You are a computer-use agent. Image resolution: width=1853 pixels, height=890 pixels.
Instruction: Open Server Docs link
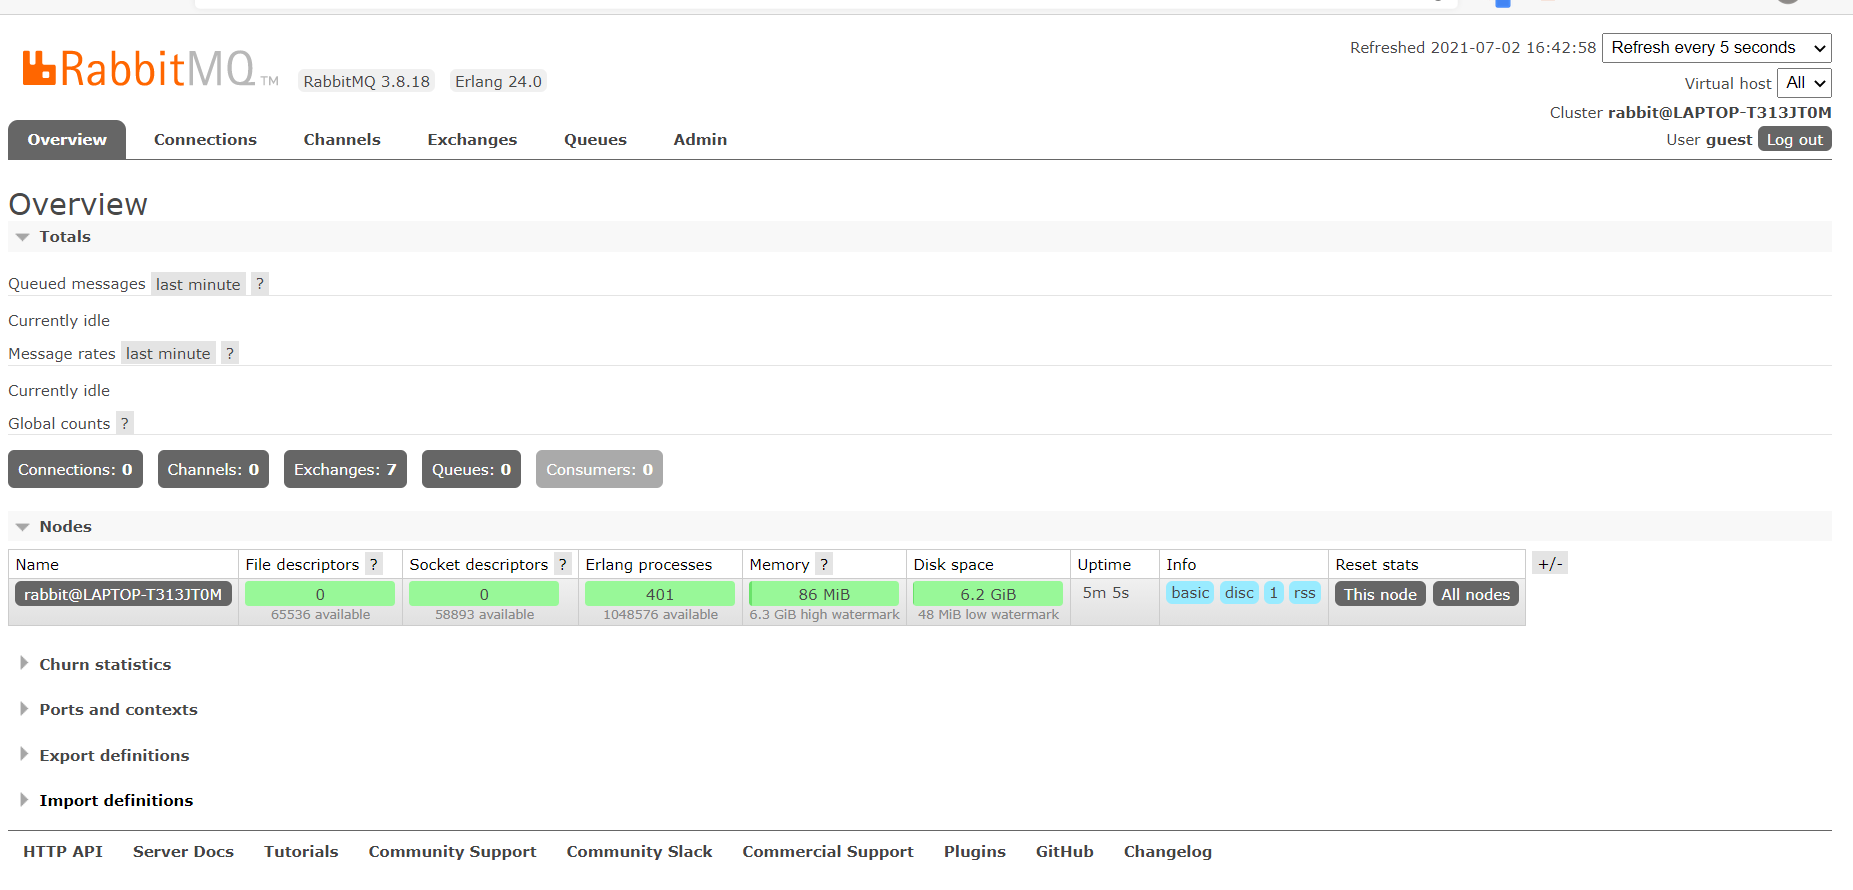point(183,852)
